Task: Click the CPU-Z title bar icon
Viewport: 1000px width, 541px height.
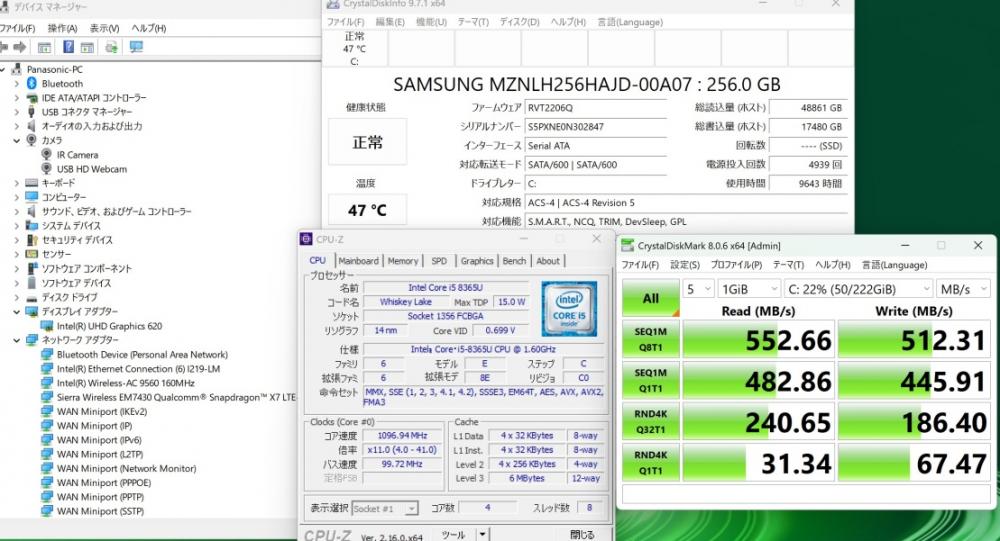Action: point(306,239)
